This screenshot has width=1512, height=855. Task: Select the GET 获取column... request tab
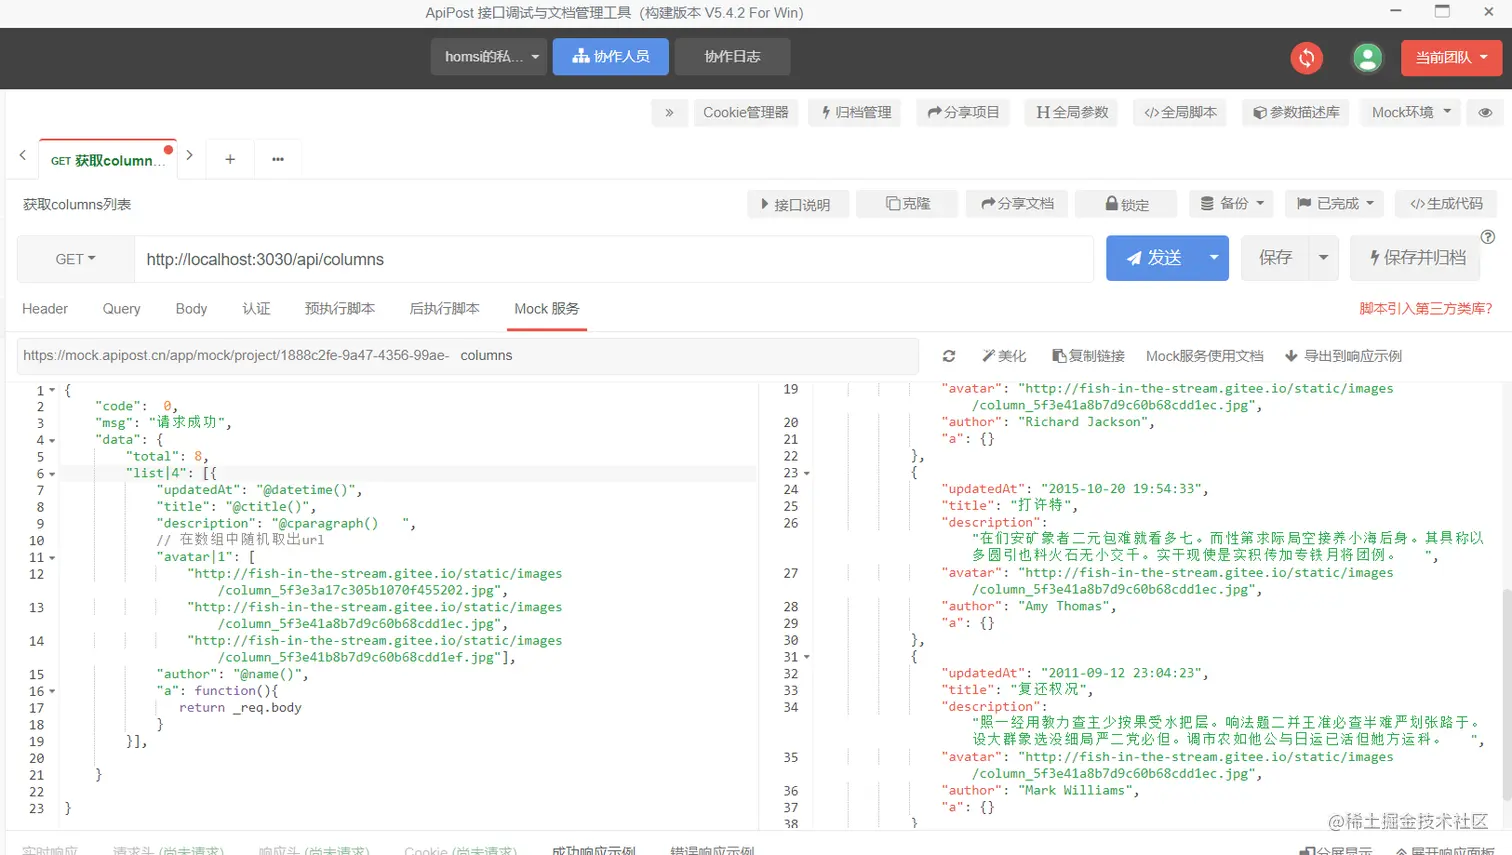pos(108,160)
